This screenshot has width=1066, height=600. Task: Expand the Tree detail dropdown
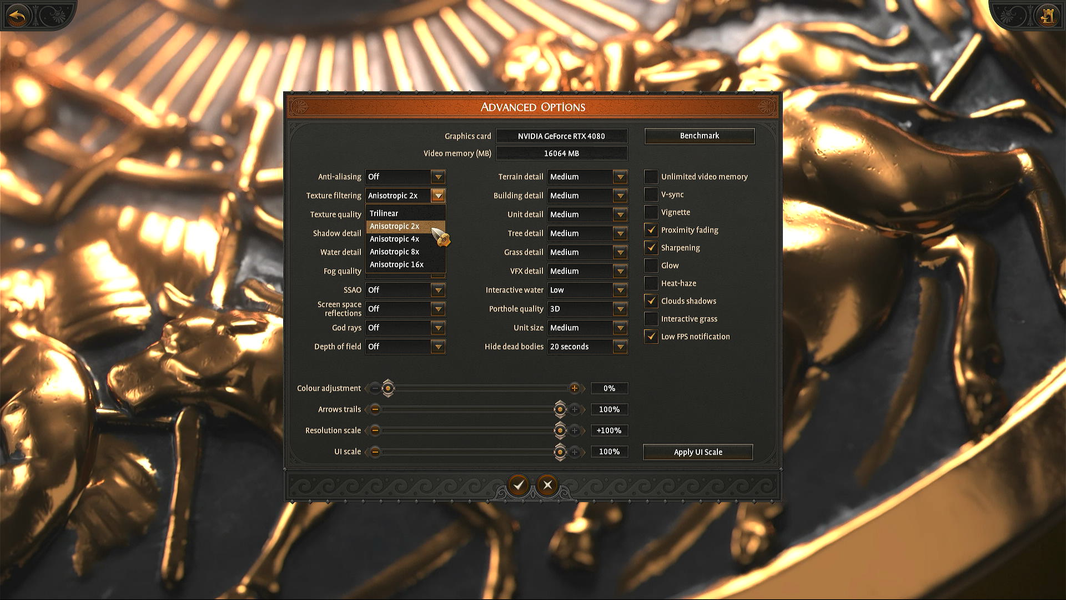point(587,233)
